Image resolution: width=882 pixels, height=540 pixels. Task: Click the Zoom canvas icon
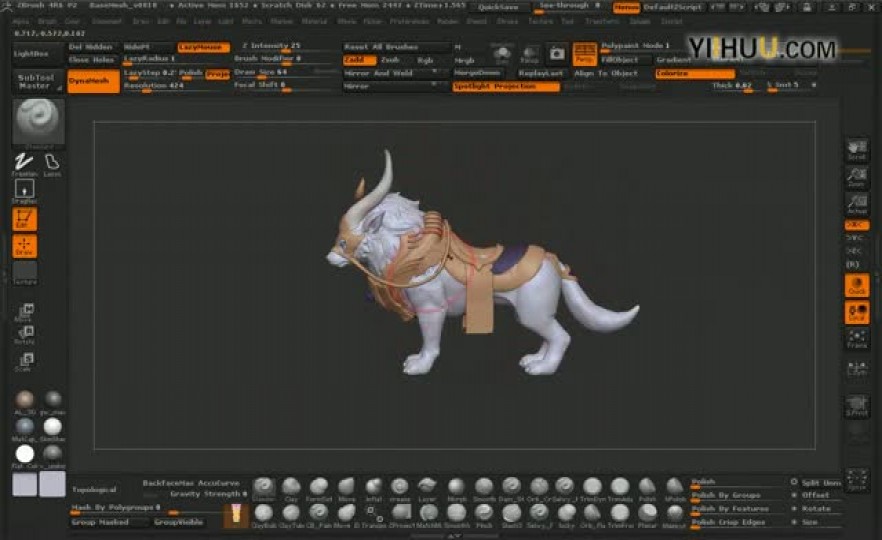[857, 177]
